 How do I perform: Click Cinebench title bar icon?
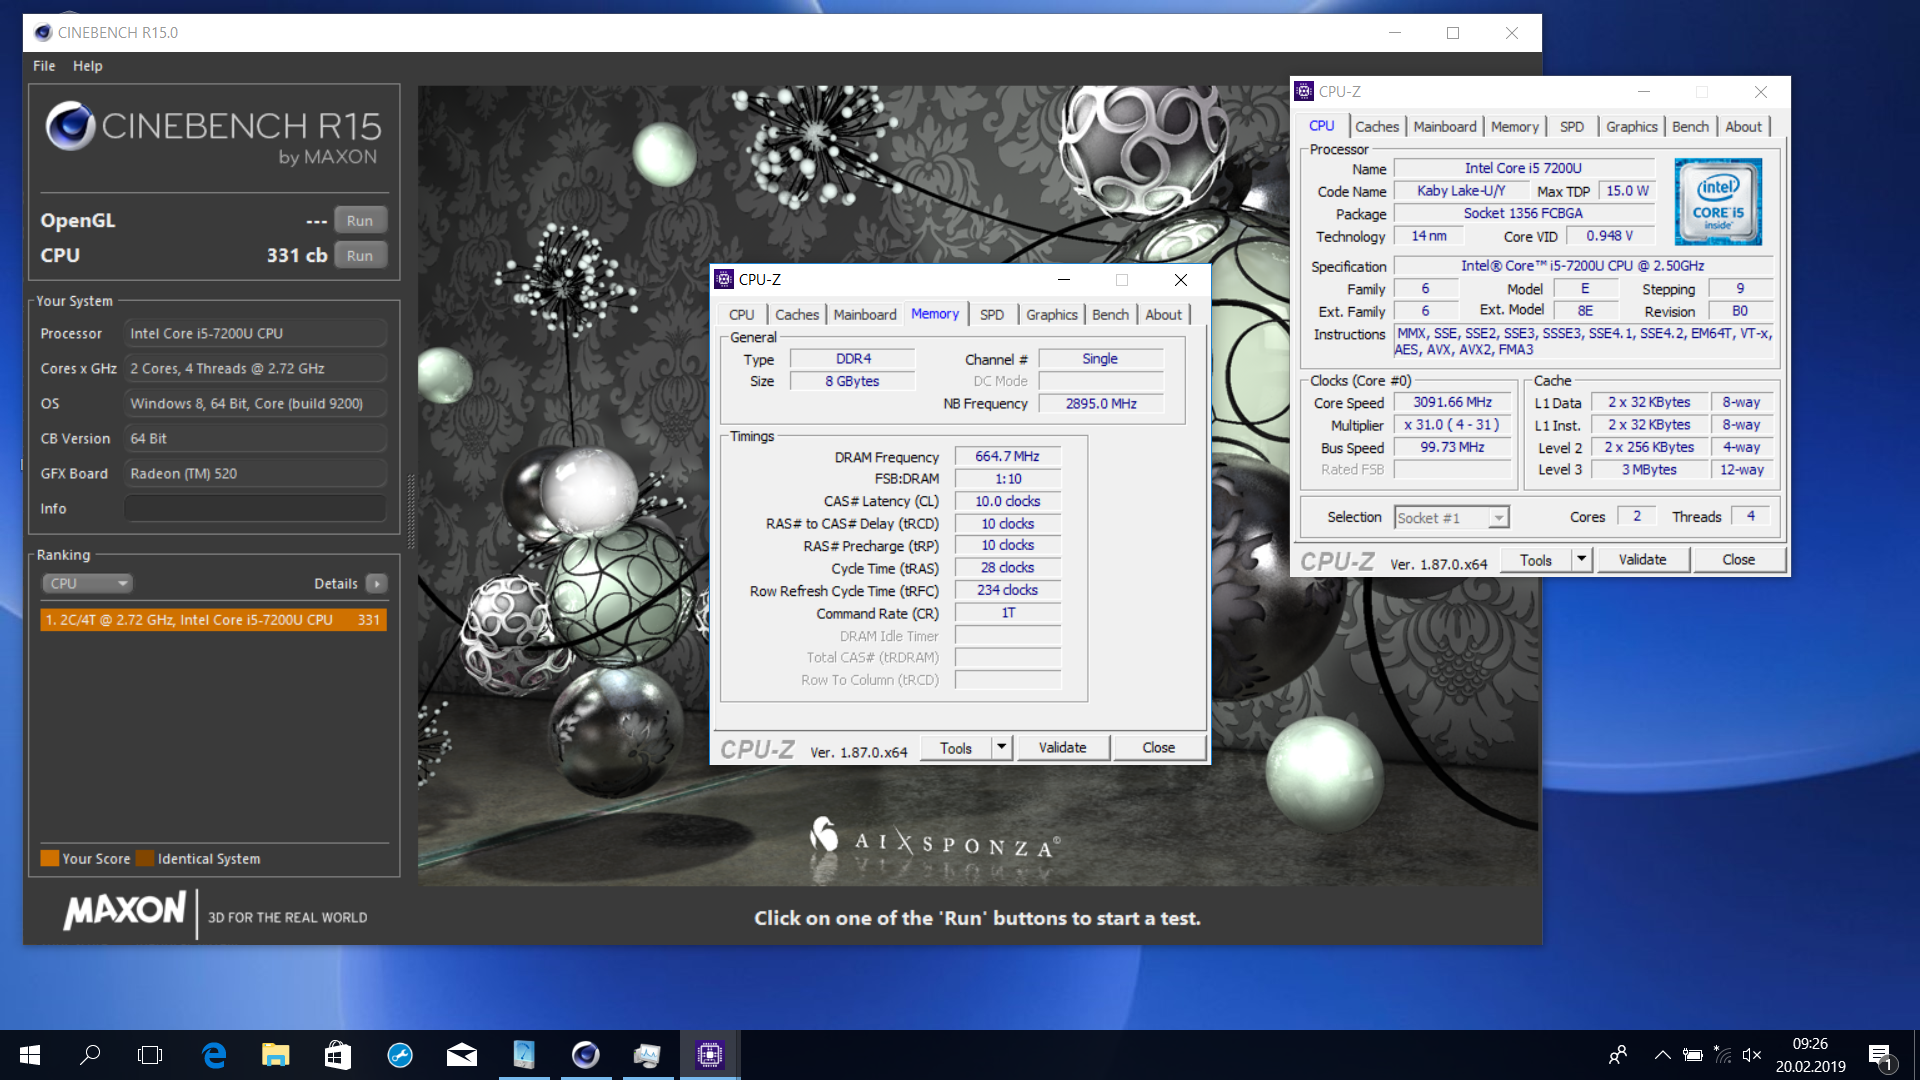click(42, 33)
